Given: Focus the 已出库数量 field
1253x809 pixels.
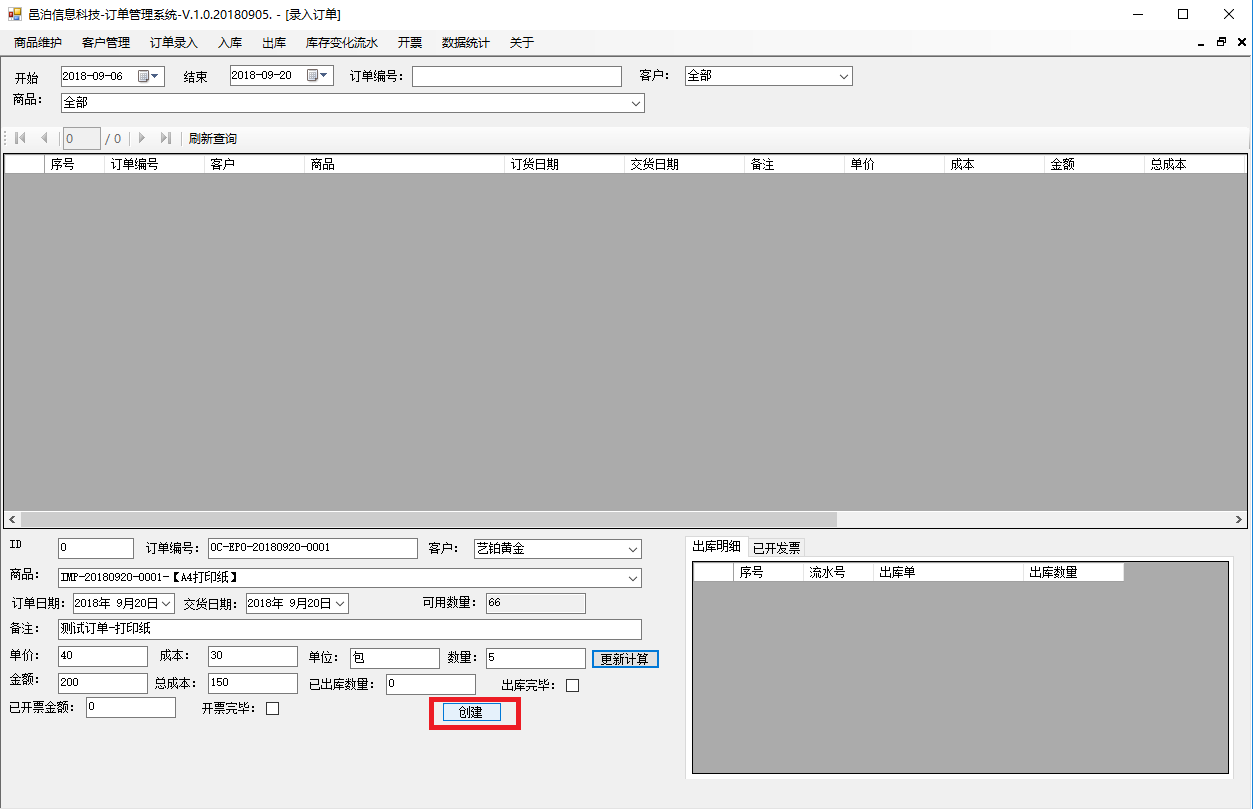Looking at the screenshot, I should click(x=431, y=684).
